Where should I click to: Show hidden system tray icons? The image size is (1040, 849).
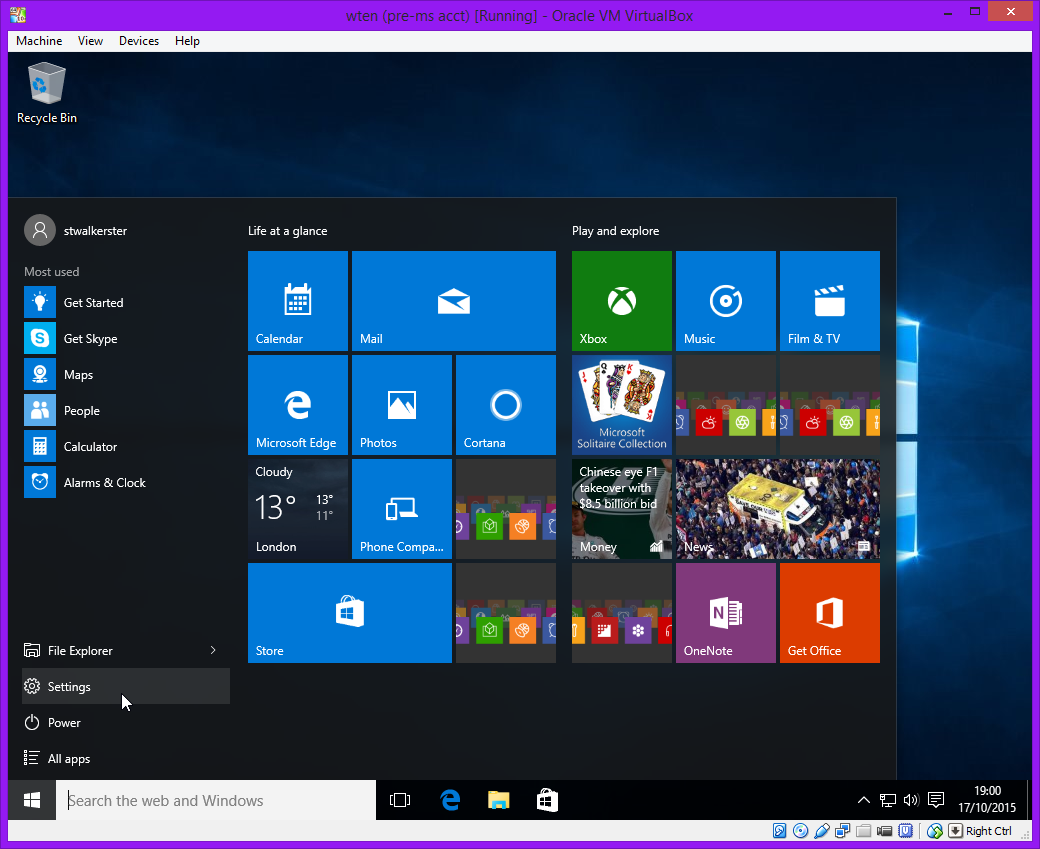(x=864, y=800)
